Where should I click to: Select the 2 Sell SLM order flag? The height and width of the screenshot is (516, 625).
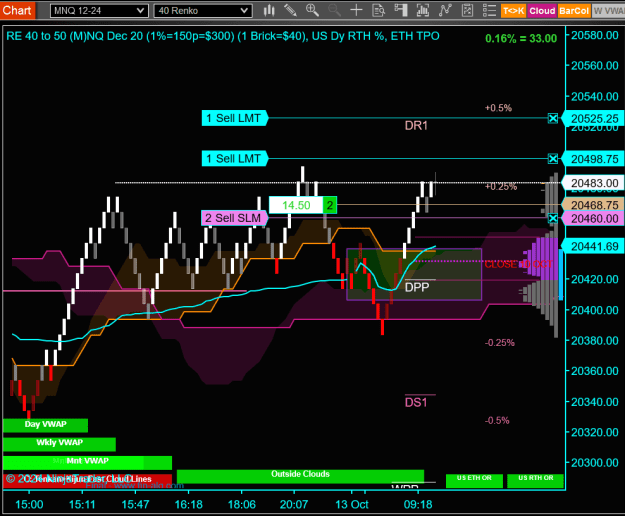234,218
